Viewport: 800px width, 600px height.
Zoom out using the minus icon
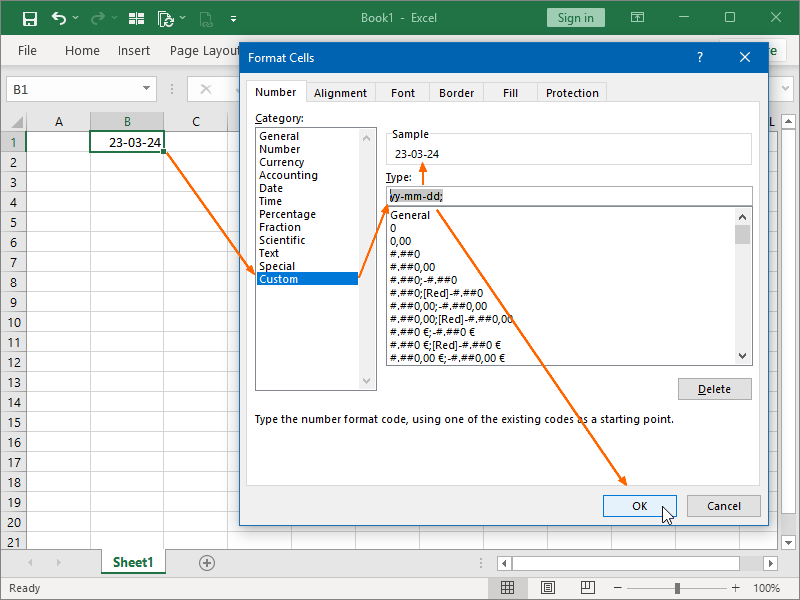click(619, 588)
